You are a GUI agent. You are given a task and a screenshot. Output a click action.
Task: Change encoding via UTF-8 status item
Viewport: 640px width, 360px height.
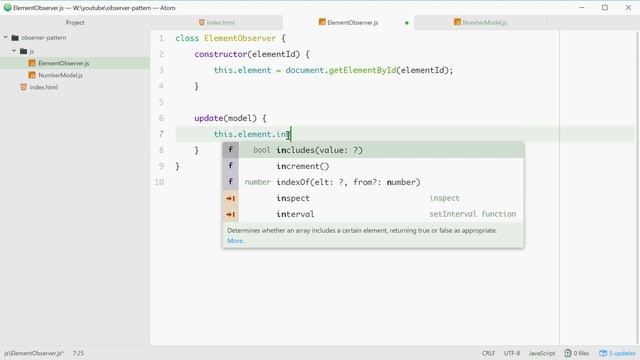pyautogui.click(x=512, y=353)
